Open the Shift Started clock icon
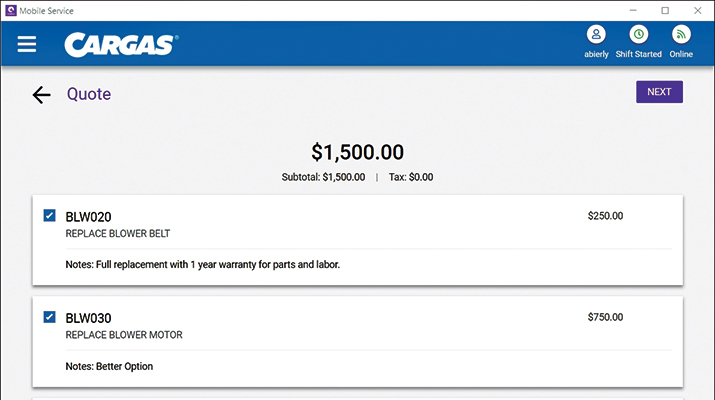Viewport: 715px width, 400px height. coord(638,35)
